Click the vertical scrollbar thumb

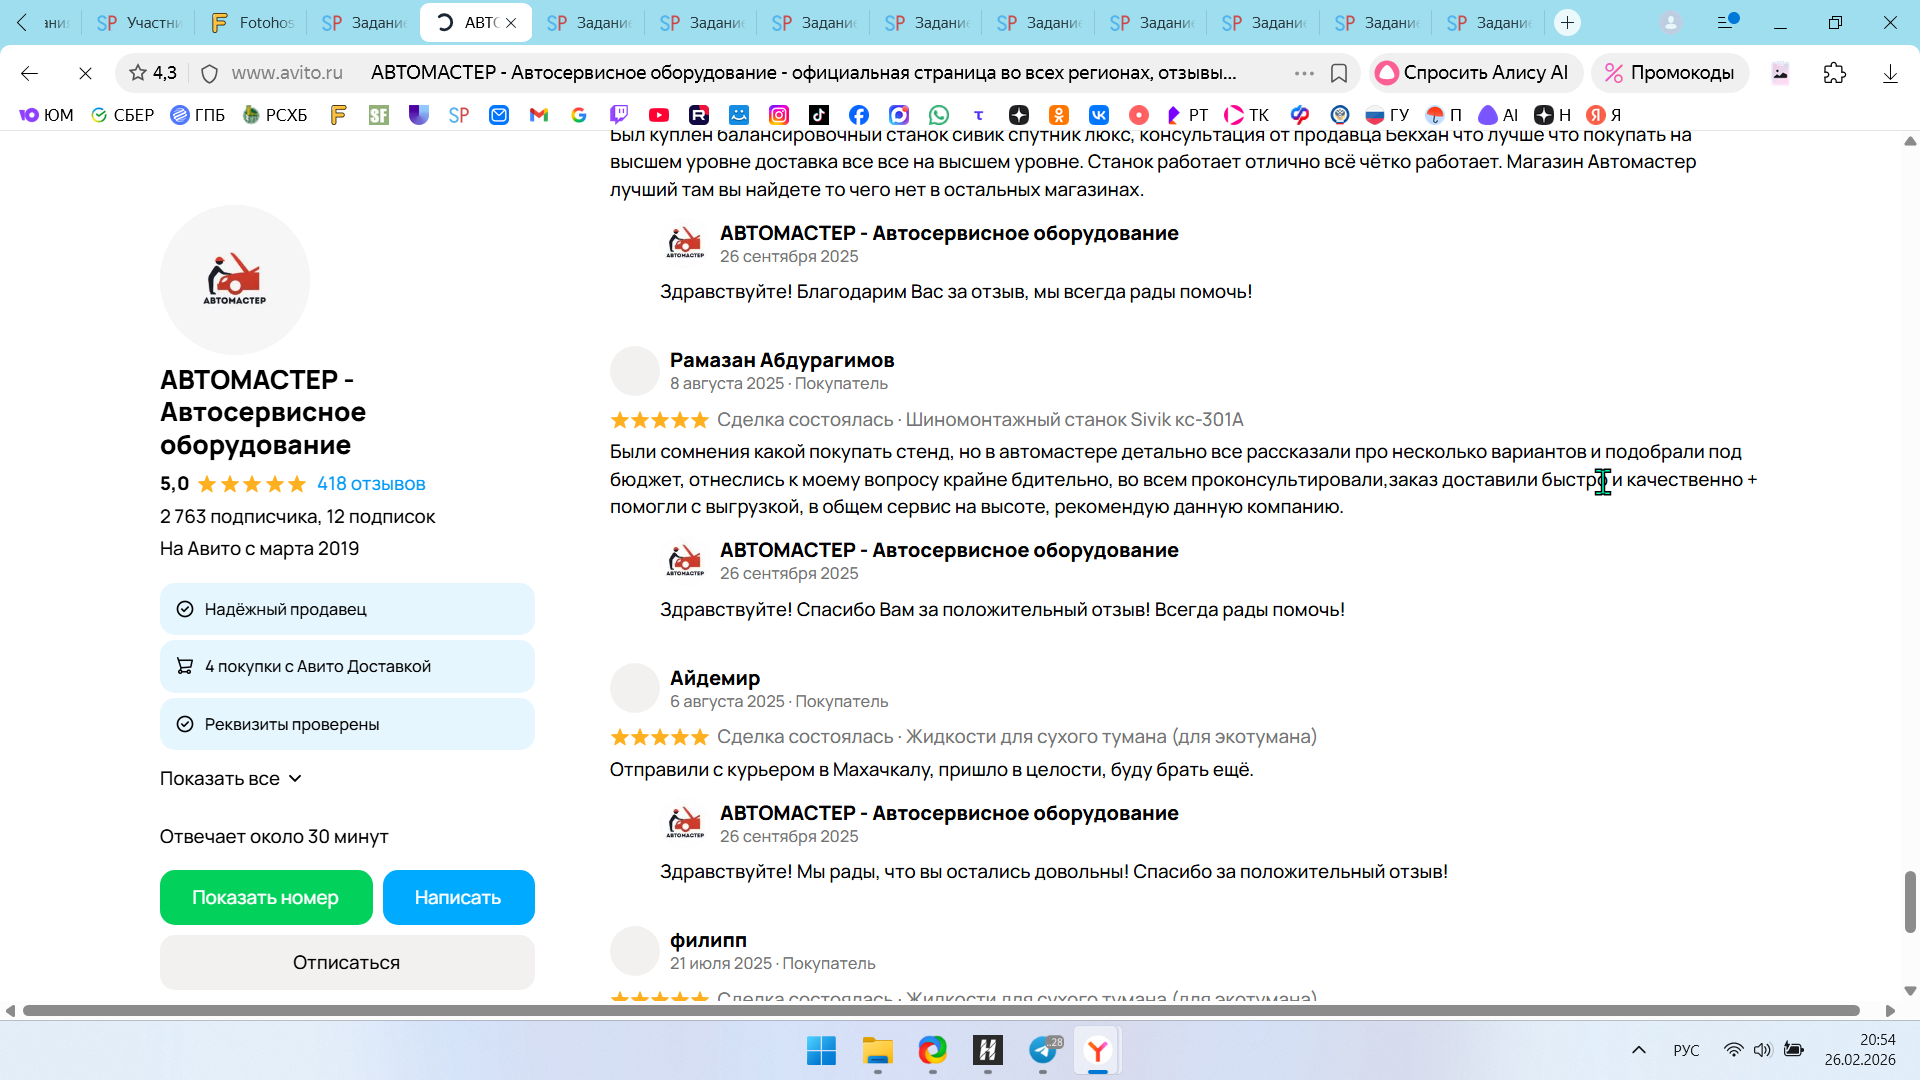click(1909, 901)
